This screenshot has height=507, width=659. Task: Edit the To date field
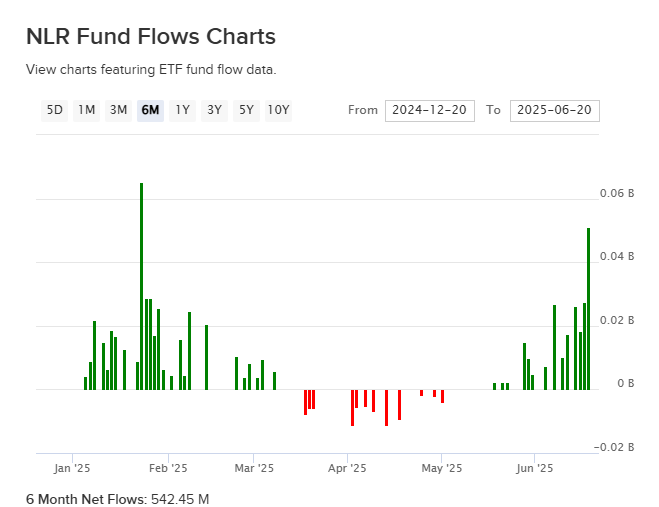pyautogui.click(x=554, y=110)
